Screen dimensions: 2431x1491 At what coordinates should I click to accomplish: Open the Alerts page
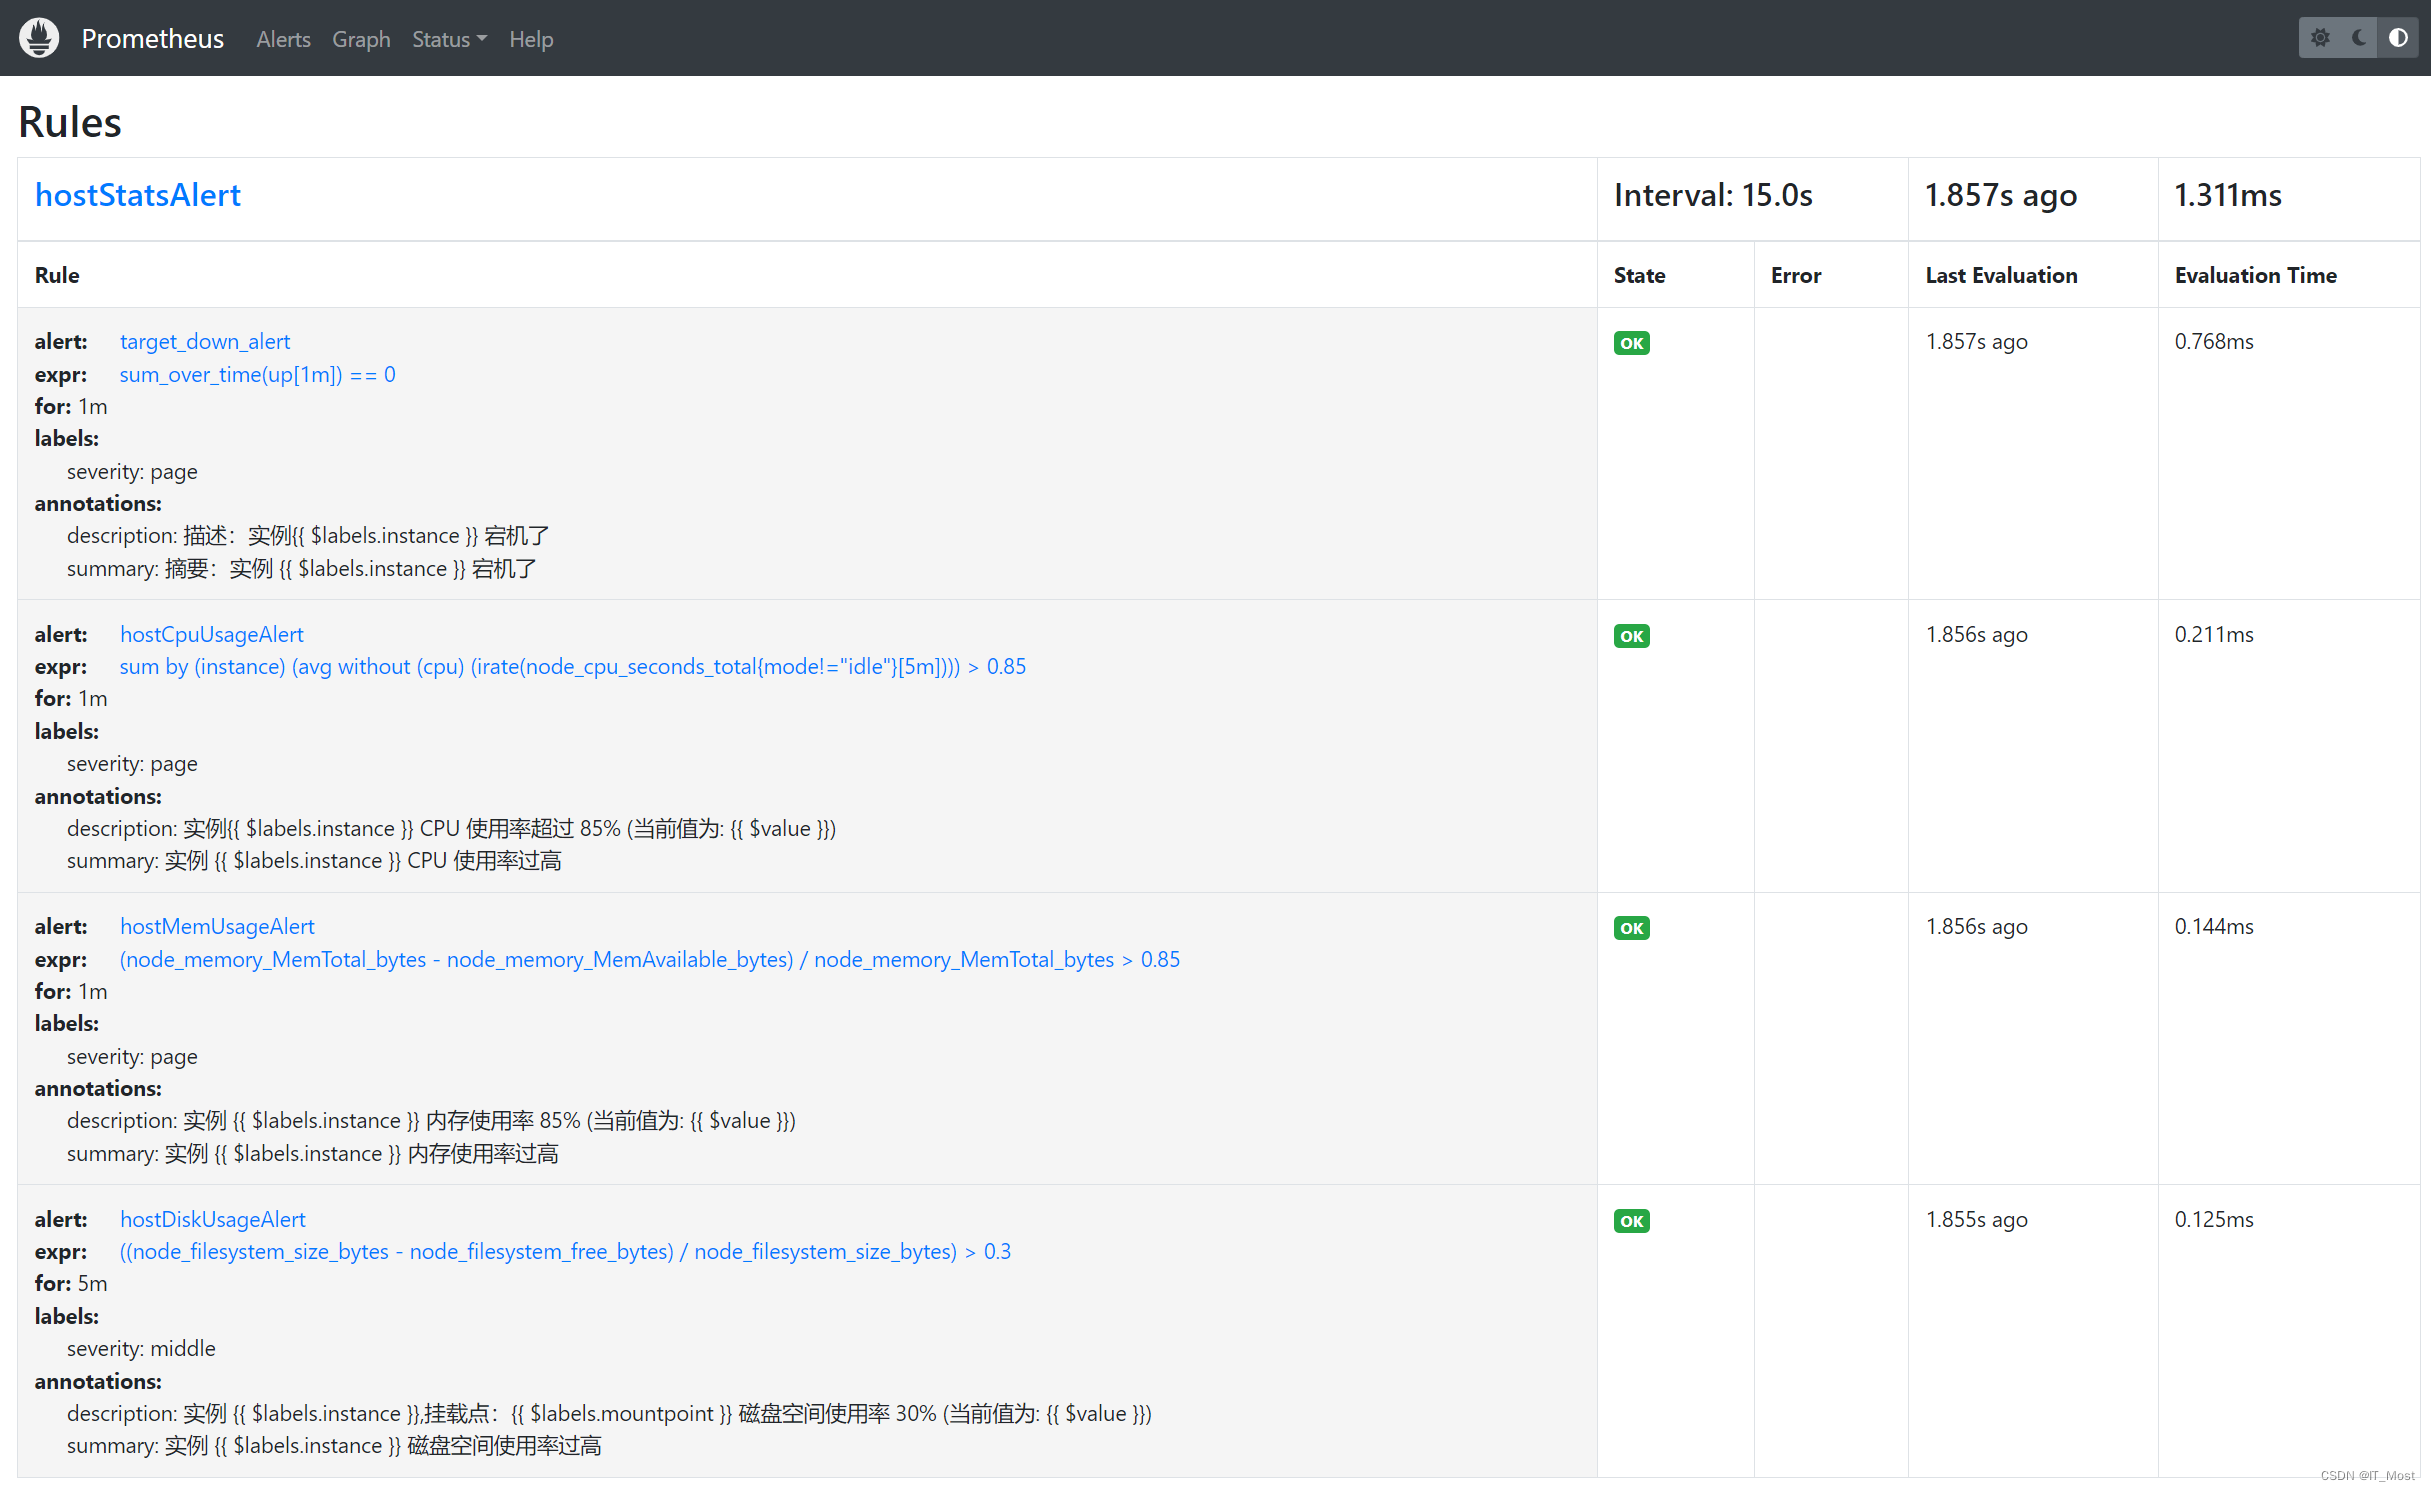point(283,39)
